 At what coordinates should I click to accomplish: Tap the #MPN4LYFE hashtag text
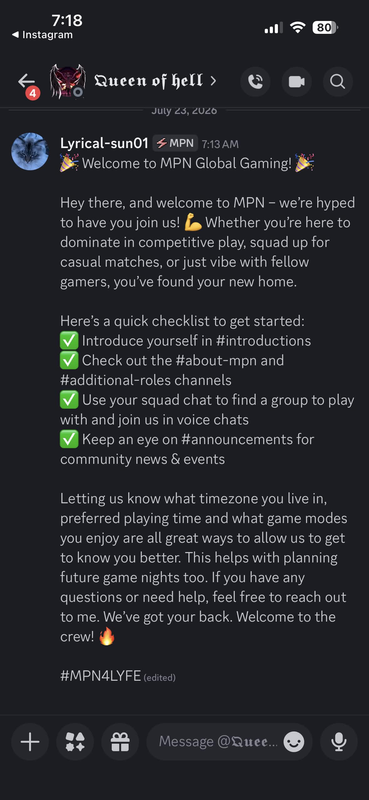point(101,676)
